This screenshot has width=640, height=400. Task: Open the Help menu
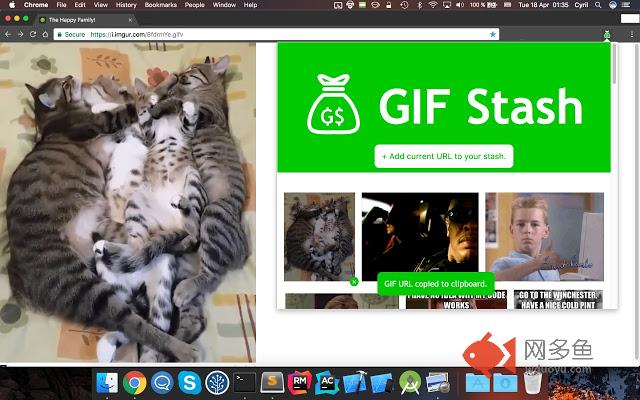(x=250, y=5)
